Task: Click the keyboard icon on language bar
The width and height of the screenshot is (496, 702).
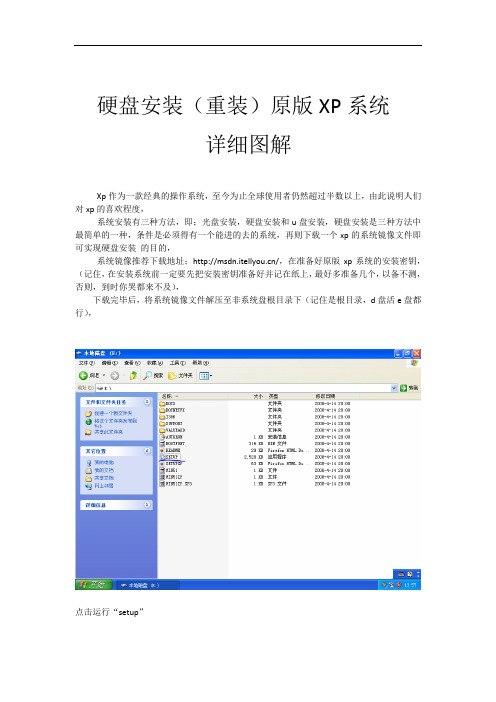Action: click(x=402, y=574)
